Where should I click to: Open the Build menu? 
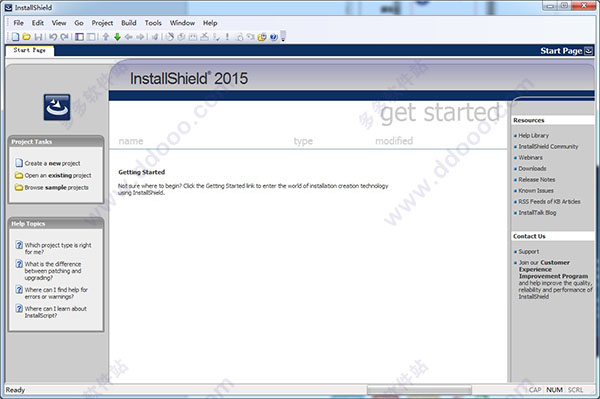(129, 23)
